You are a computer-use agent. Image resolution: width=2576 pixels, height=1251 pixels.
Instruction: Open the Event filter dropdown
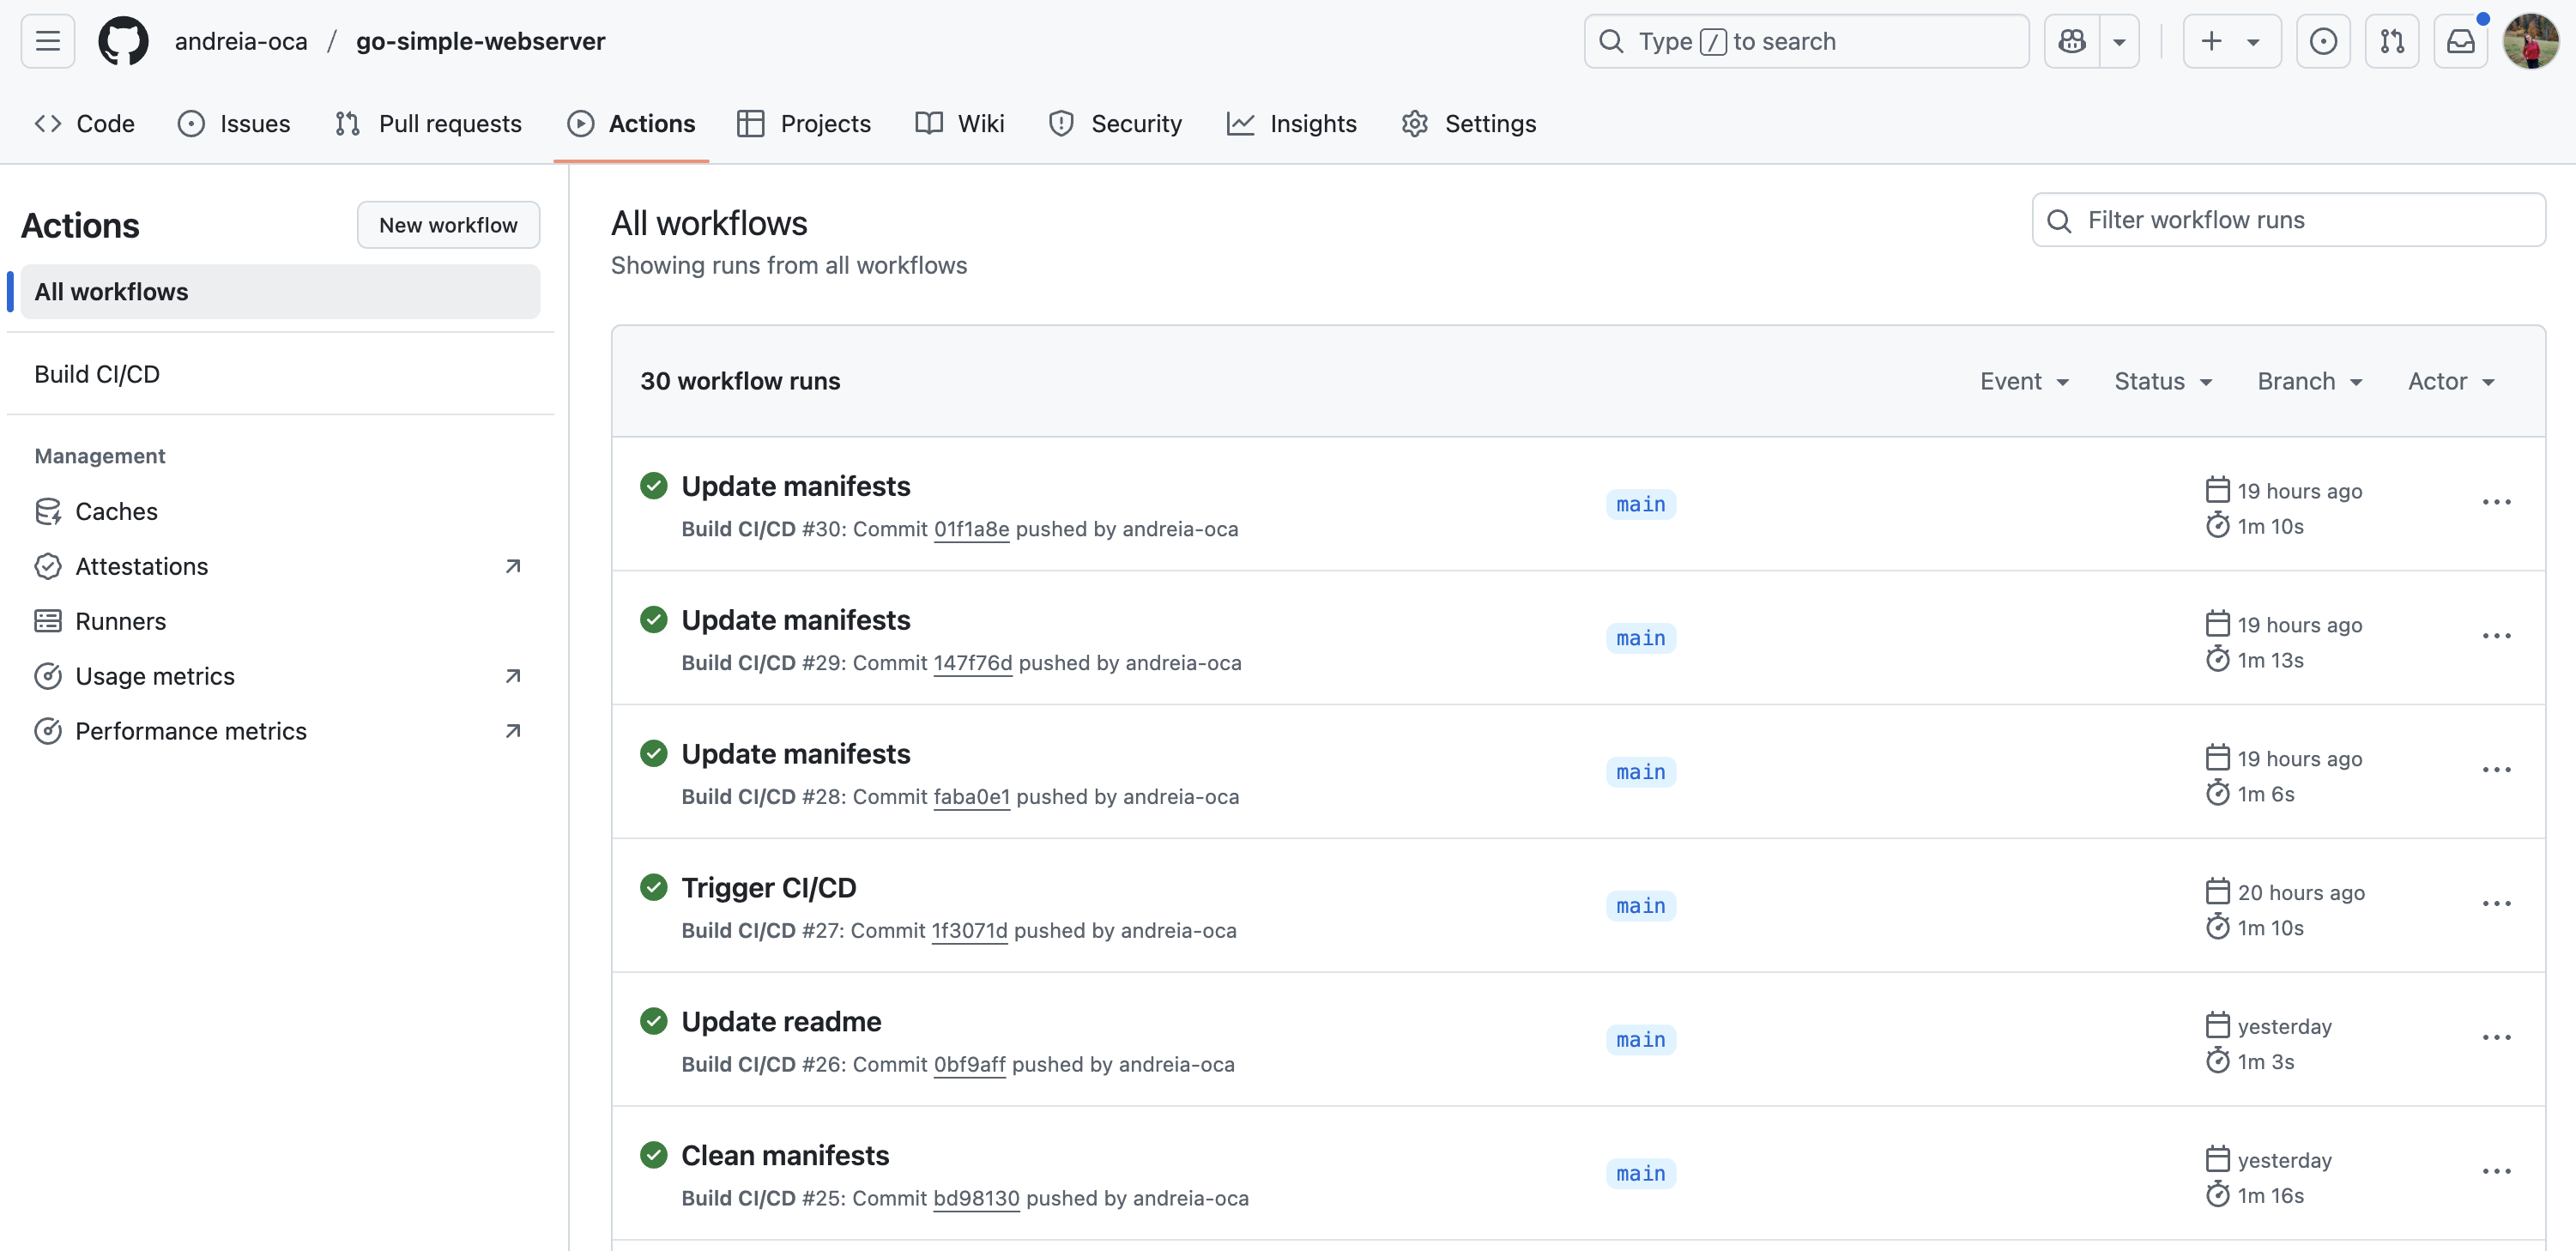coord(2024,381)
